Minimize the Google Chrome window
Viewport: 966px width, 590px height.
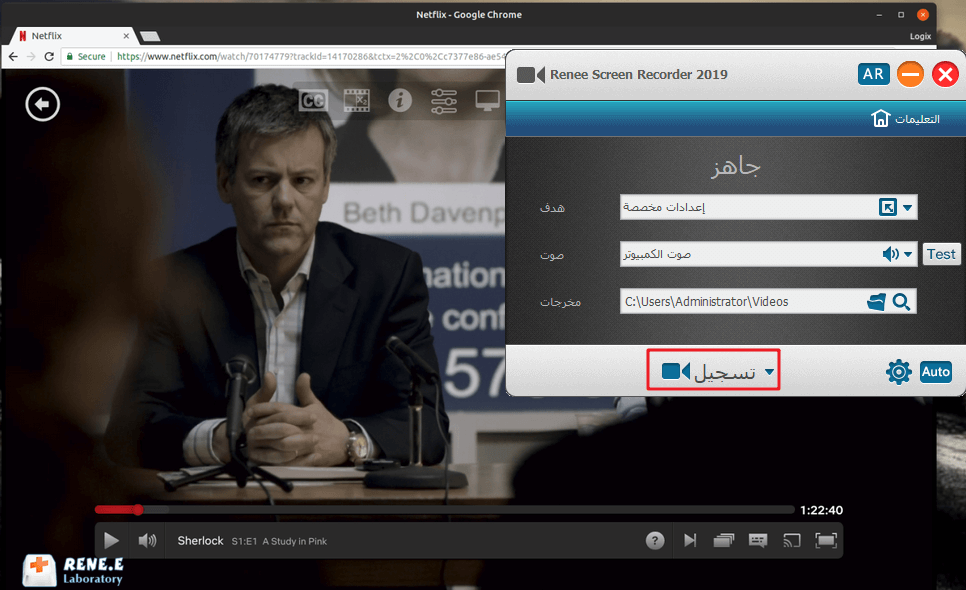point(879,15)
